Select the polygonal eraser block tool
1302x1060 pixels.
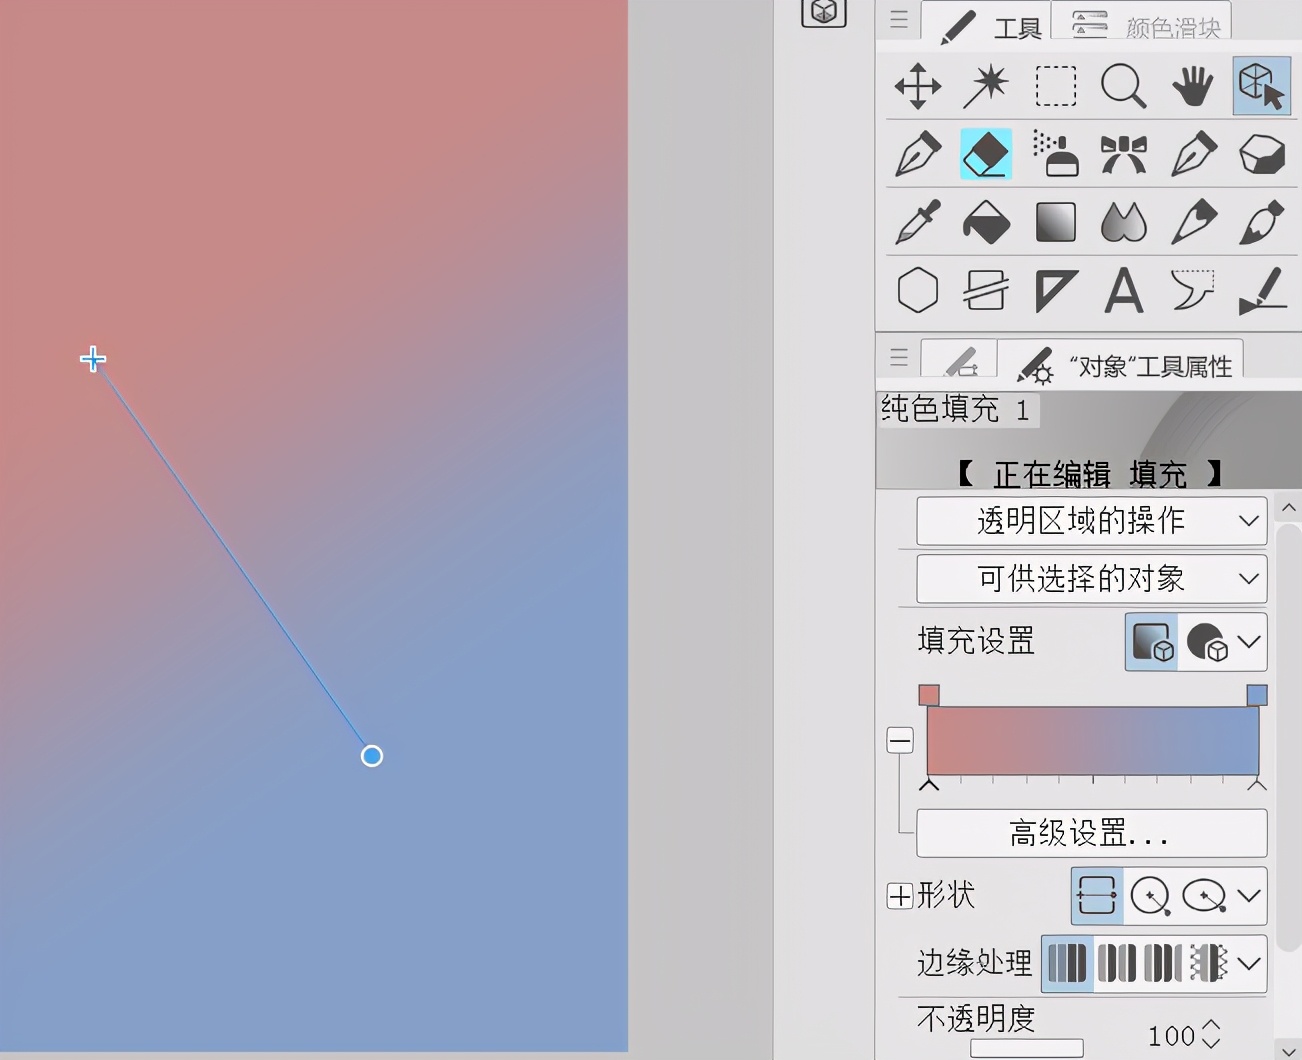point(1262,154)
